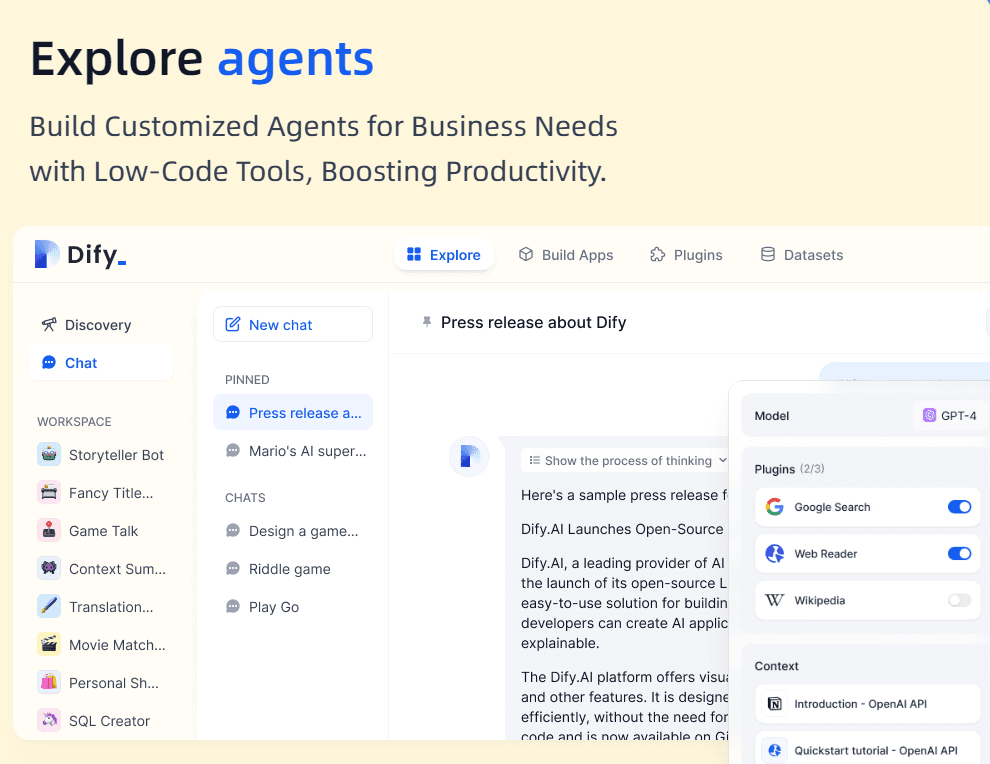Expand Show the process of thinking

(627, 461)
